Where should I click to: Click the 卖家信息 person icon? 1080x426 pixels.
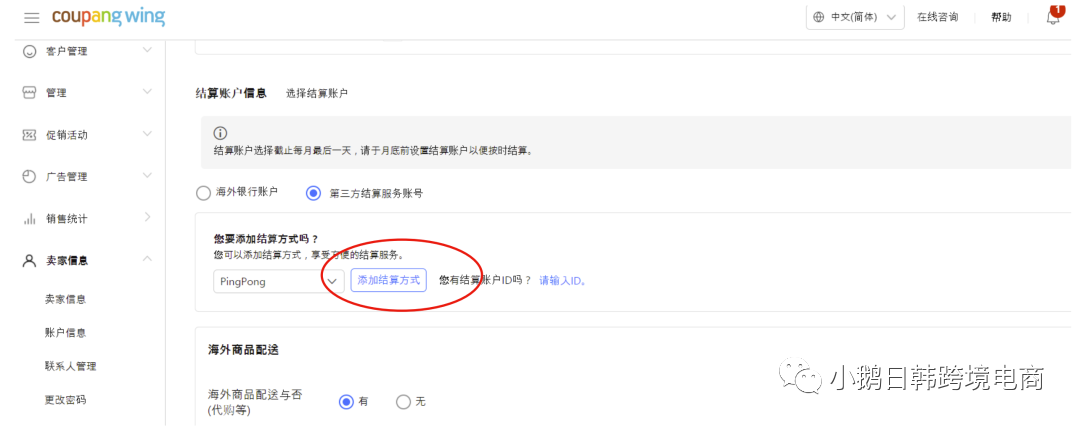click(x=29, y=261)
